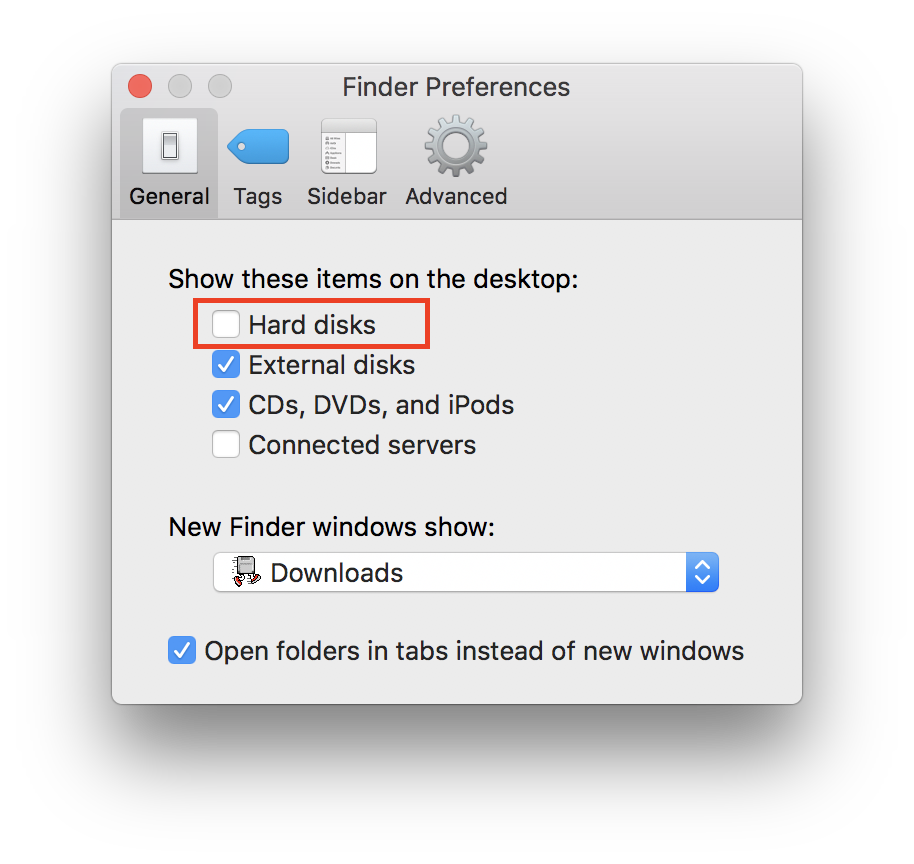Click the blue double-arrow dropdown control
This screenshot has width=914, height=864.
702,571
